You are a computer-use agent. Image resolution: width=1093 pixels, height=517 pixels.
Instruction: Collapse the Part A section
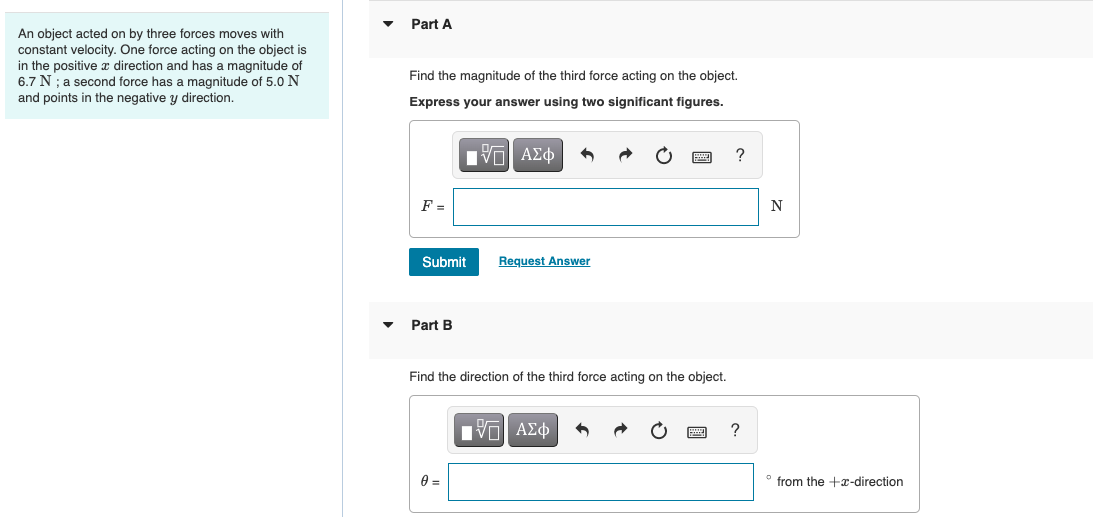click(389, 24)
